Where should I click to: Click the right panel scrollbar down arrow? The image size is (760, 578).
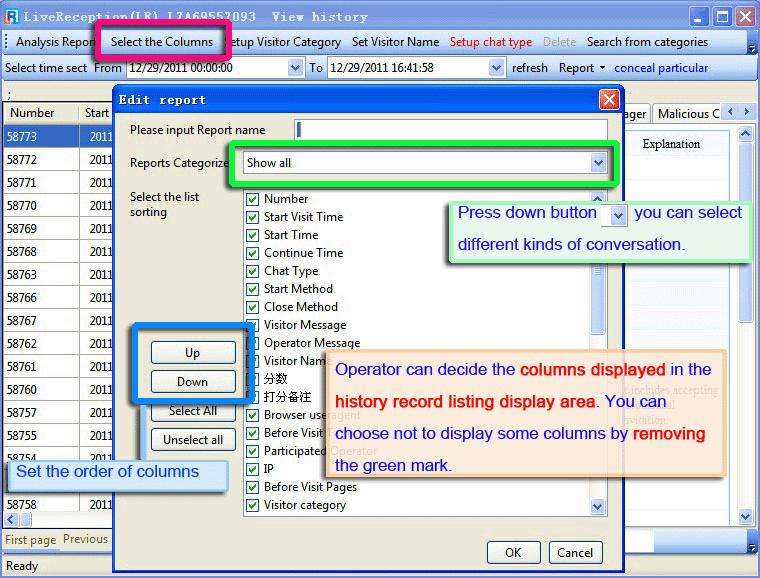click(x=745, y=516)
